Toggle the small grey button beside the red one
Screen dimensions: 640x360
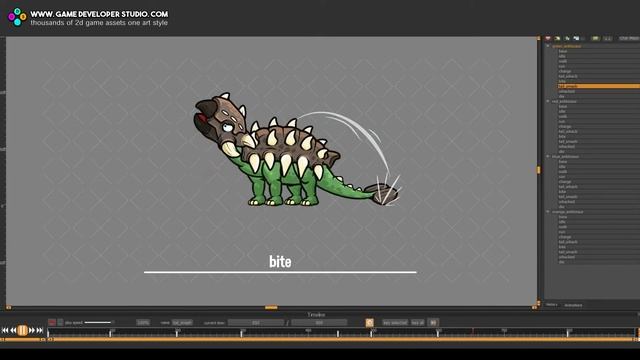60,322
